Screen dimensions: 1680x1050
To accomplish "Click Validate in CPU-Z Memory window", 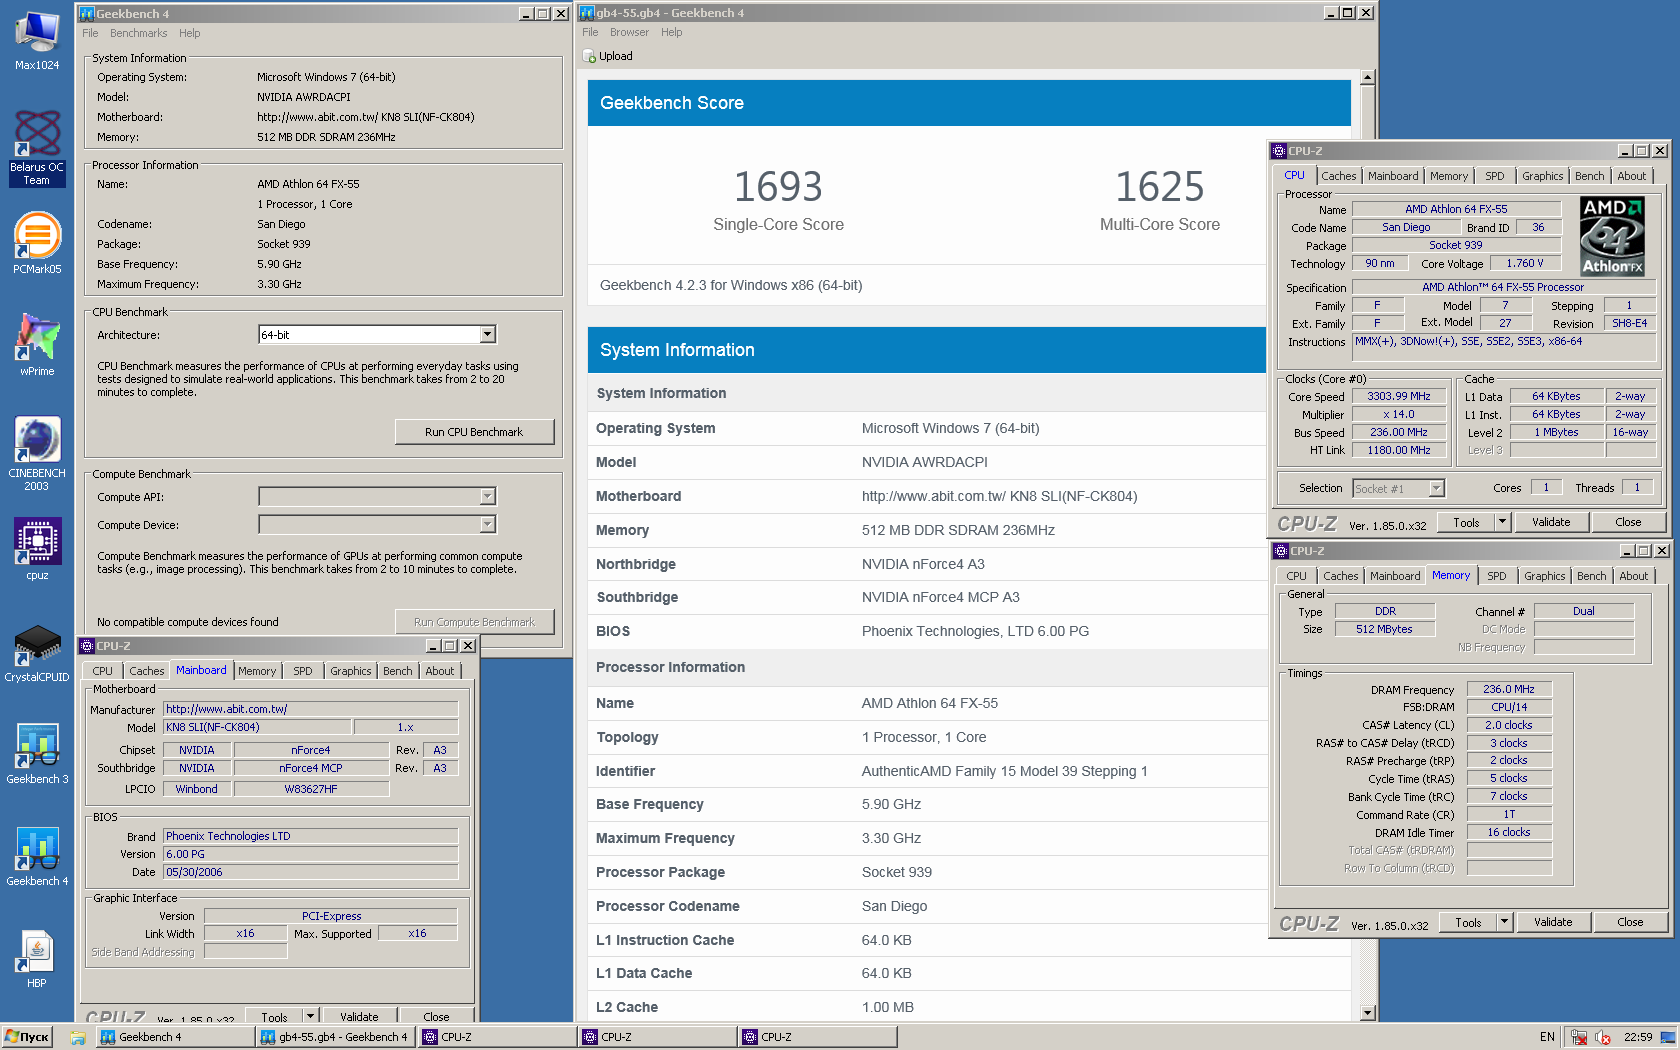I will (x=1553, y=922).
